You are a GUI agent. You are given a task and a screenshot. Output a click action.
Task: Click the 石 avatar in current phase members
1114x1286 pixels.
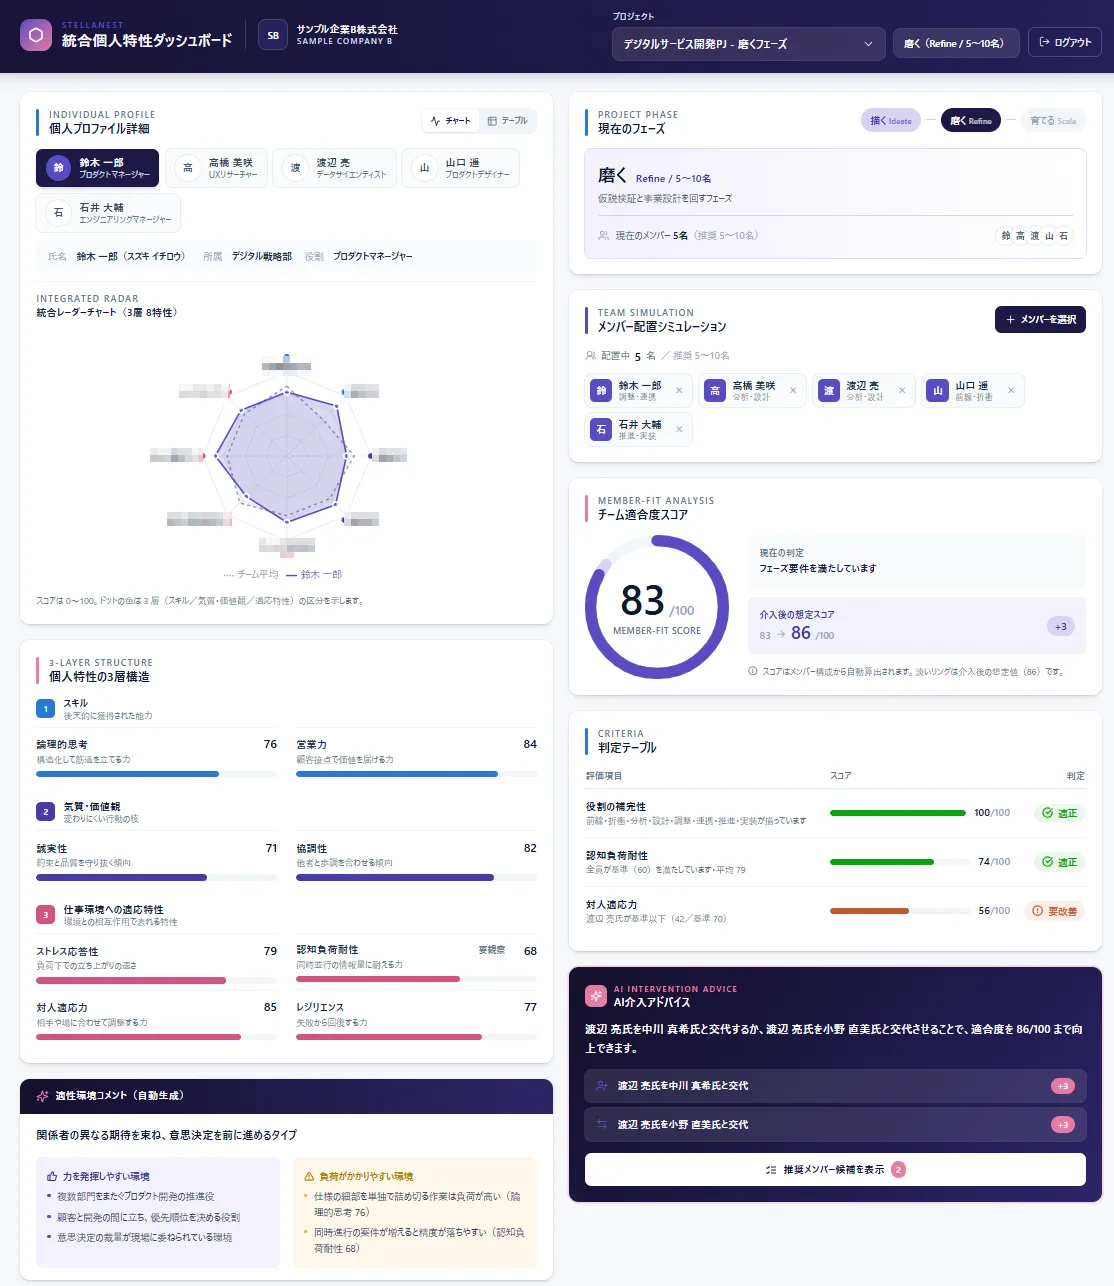tap(1063, 236)
